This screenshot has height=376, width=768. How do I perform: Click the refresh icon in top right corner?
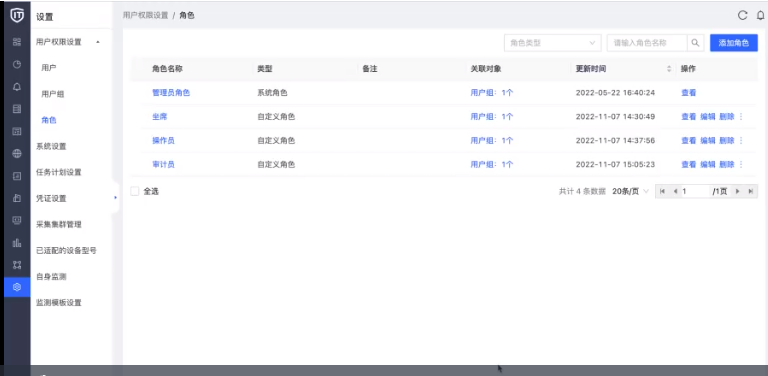point(743,15)
